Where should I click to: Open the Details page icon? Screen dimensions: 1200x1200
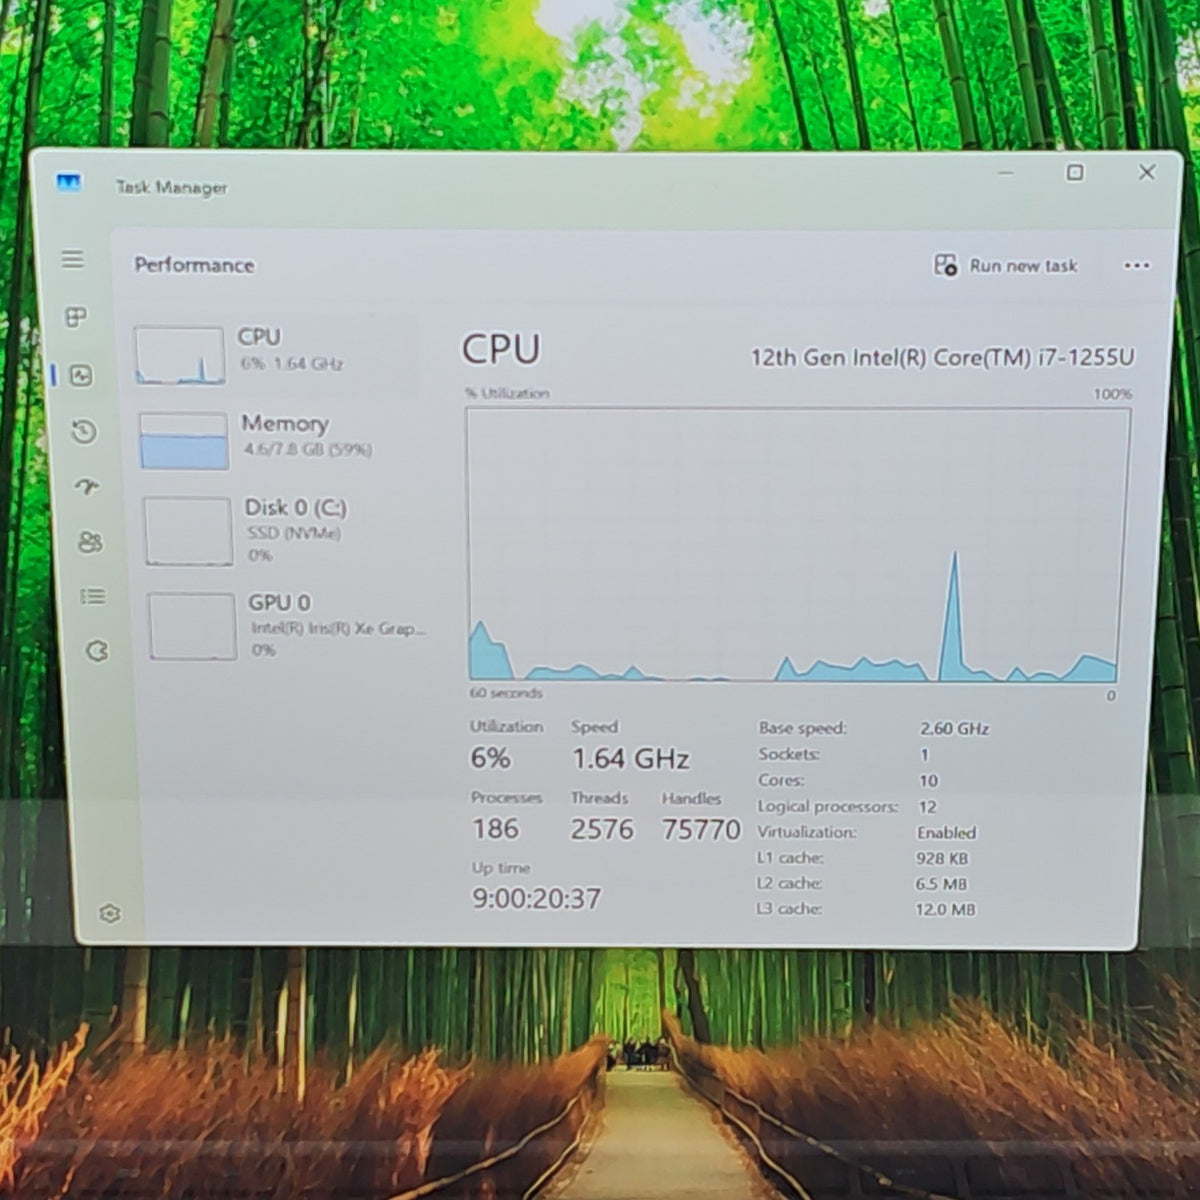(x=93, y=597)
